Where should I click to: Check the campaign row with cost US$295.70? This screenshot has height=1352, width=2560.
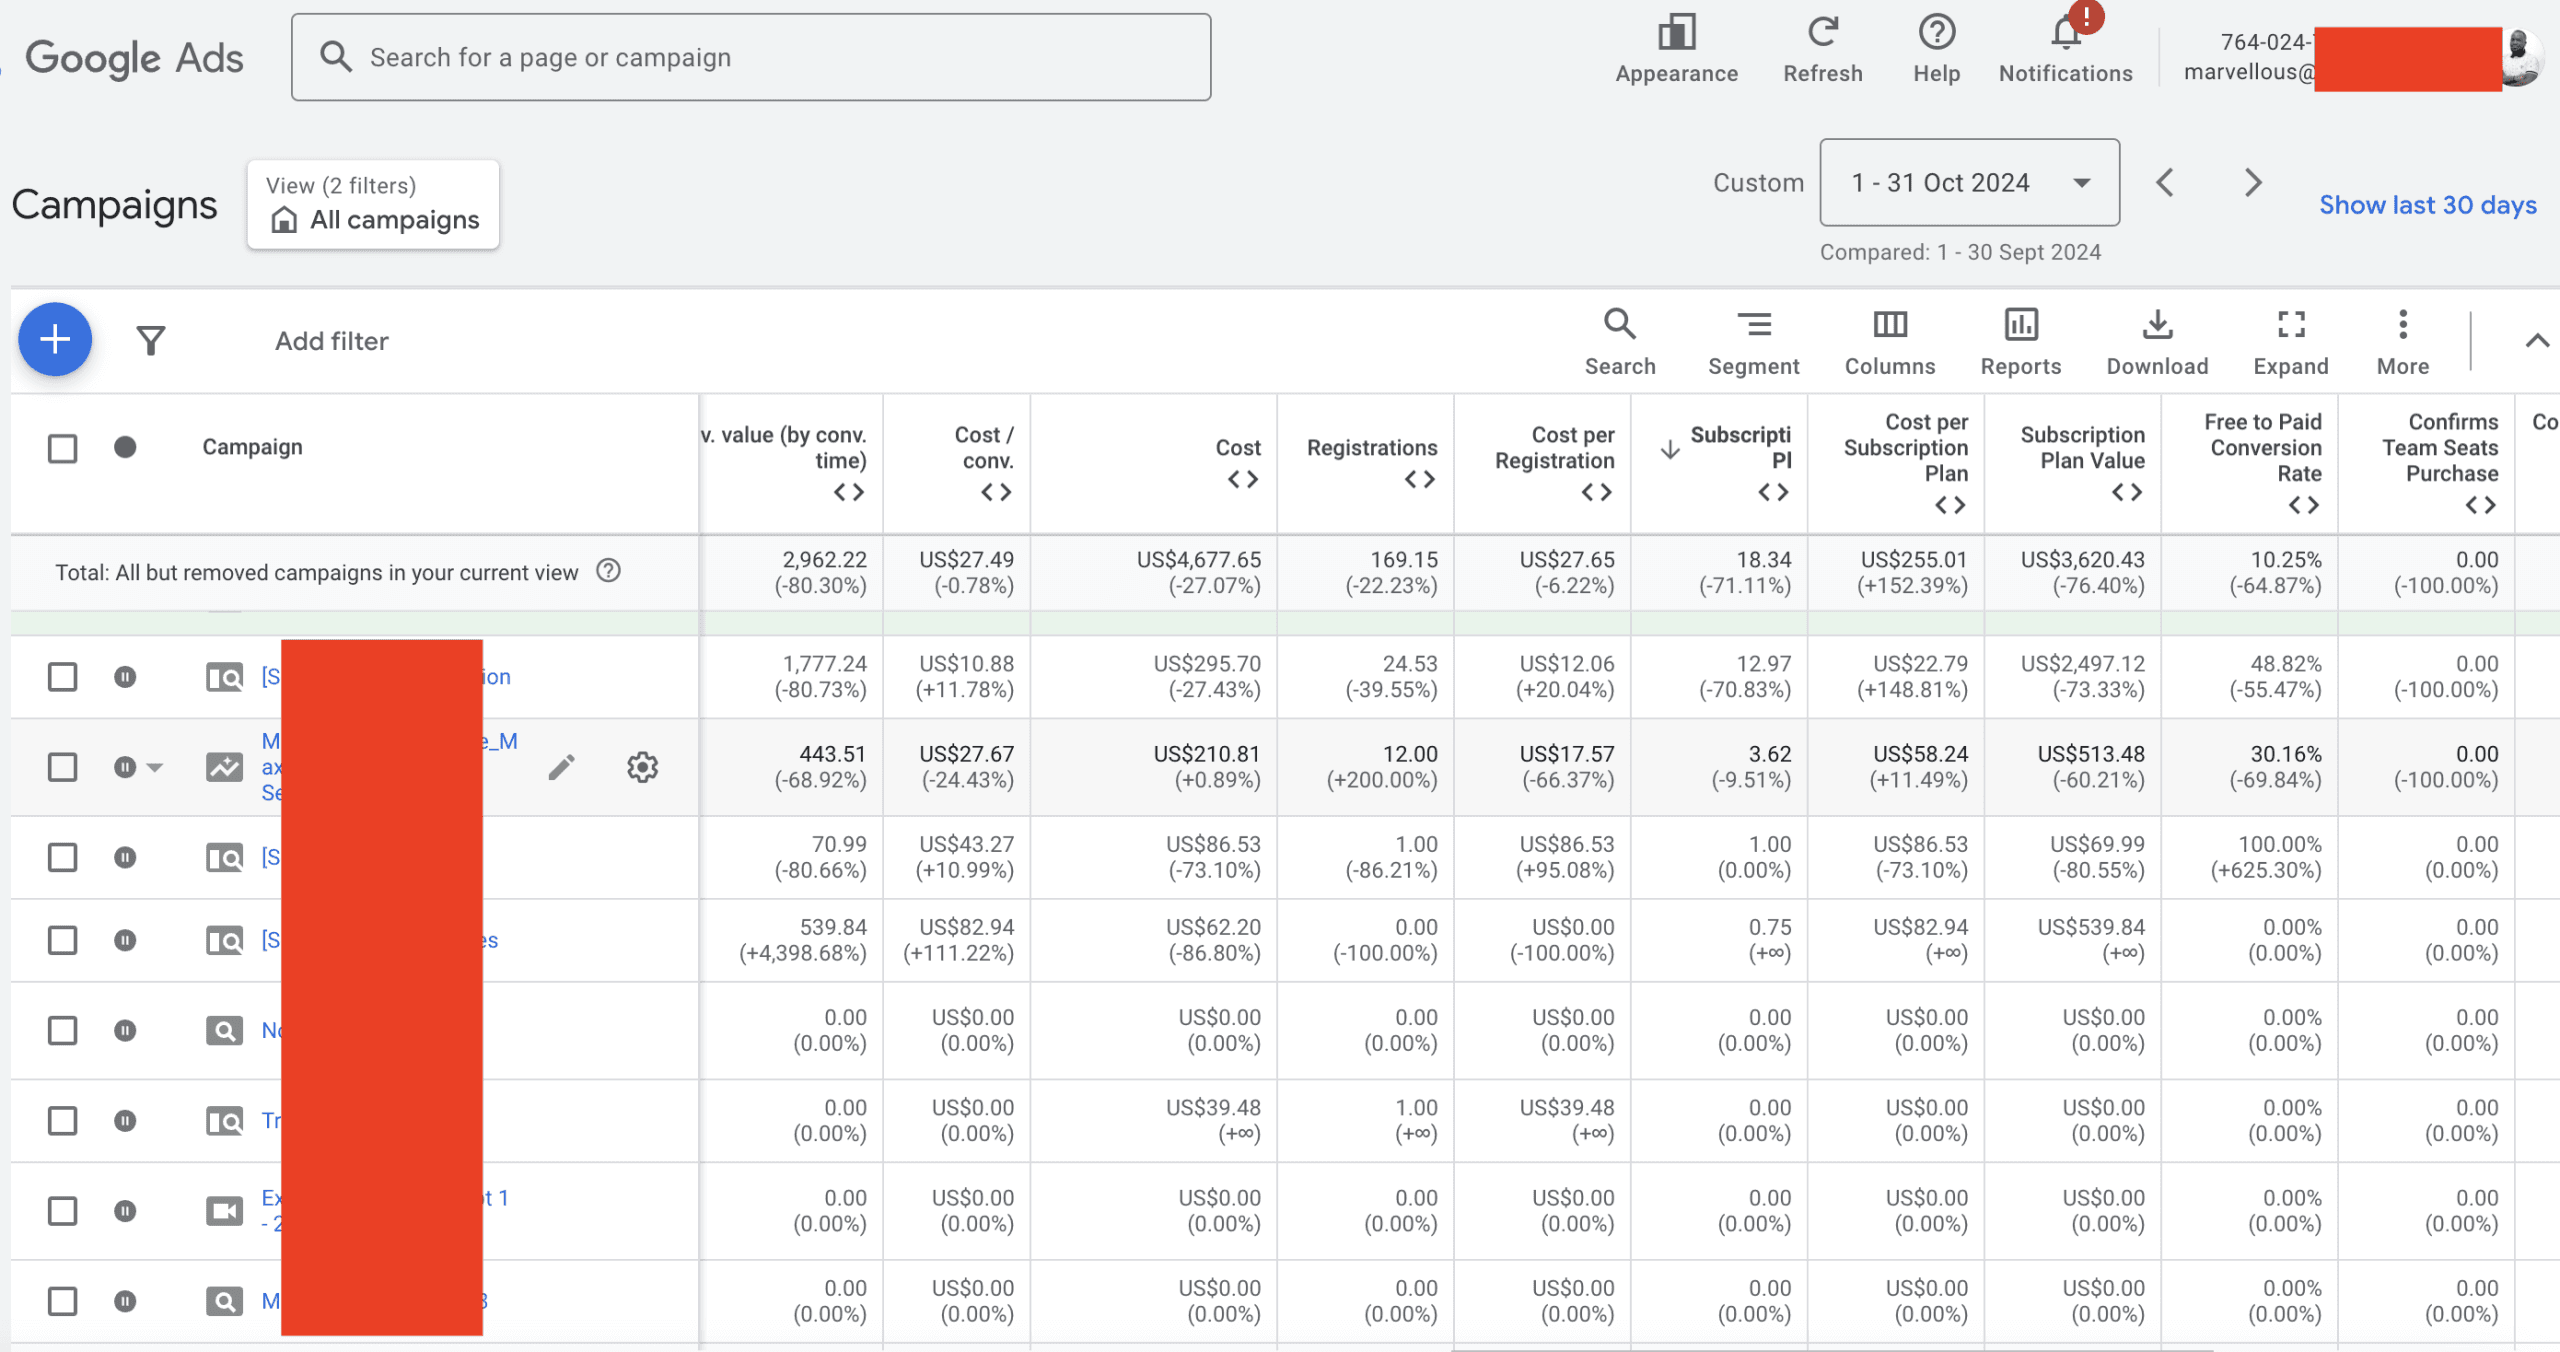coord(62,677)
